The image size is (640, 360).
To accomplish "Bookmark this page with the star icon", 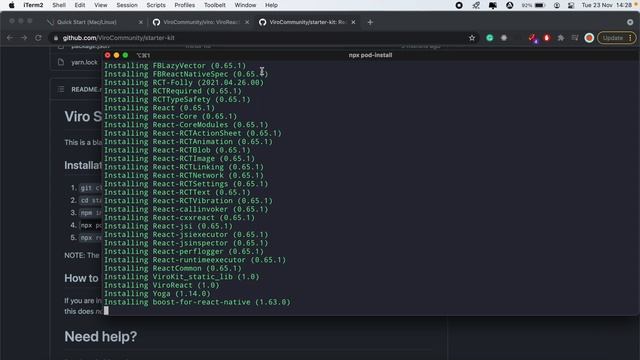I will pos(472,38).
